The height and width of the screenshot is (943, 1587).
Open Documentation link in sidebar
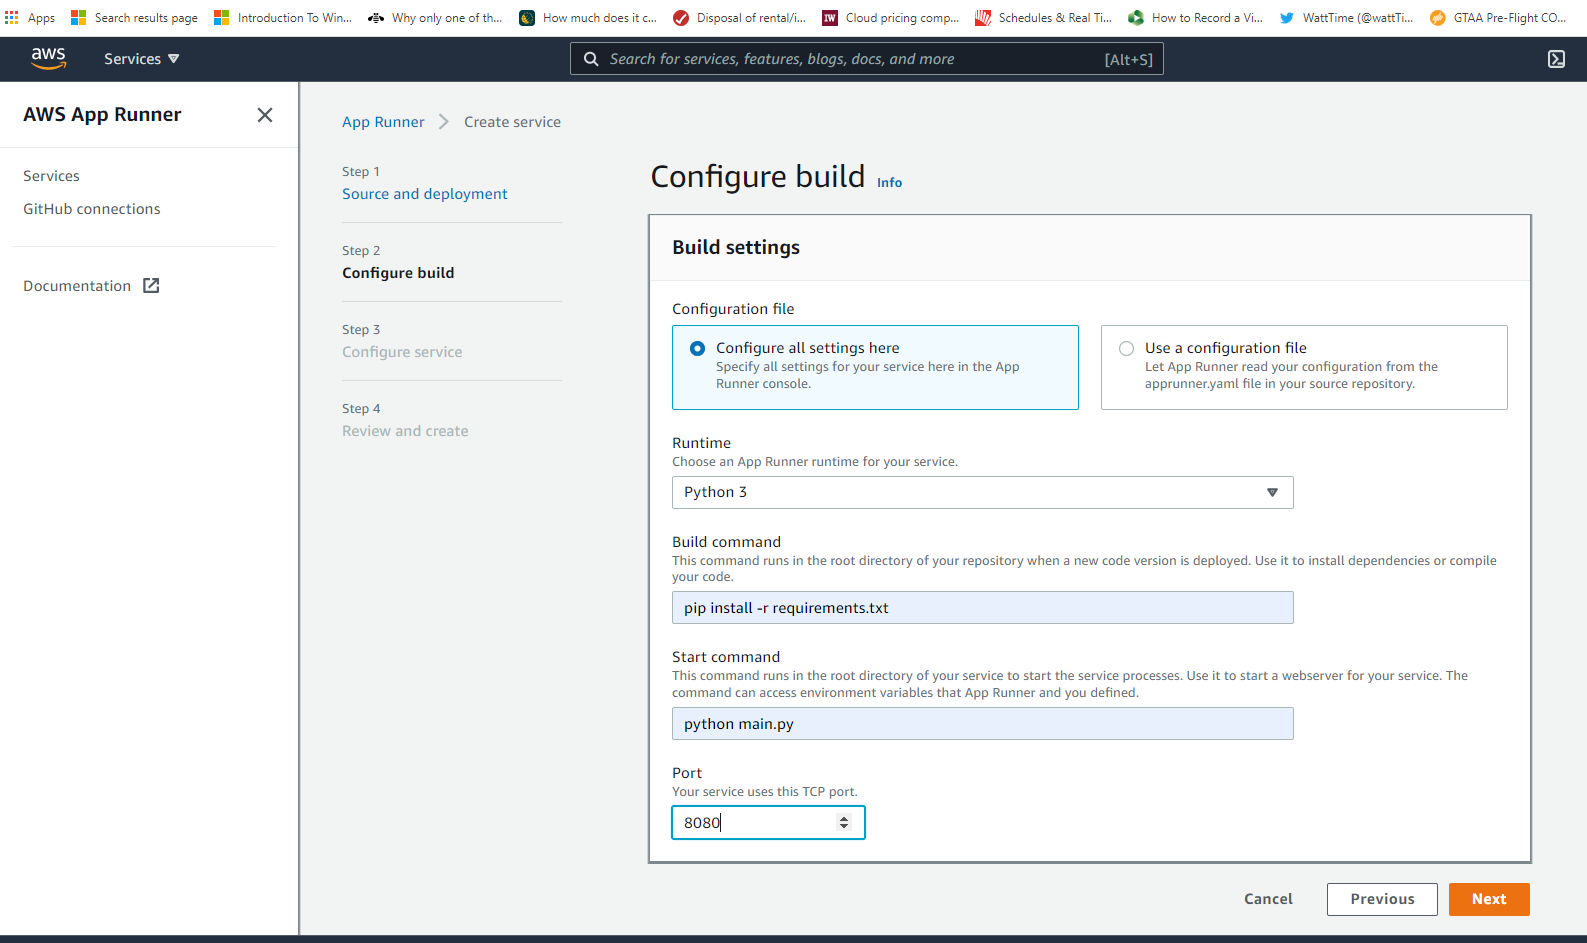click(x=77, y=286)
